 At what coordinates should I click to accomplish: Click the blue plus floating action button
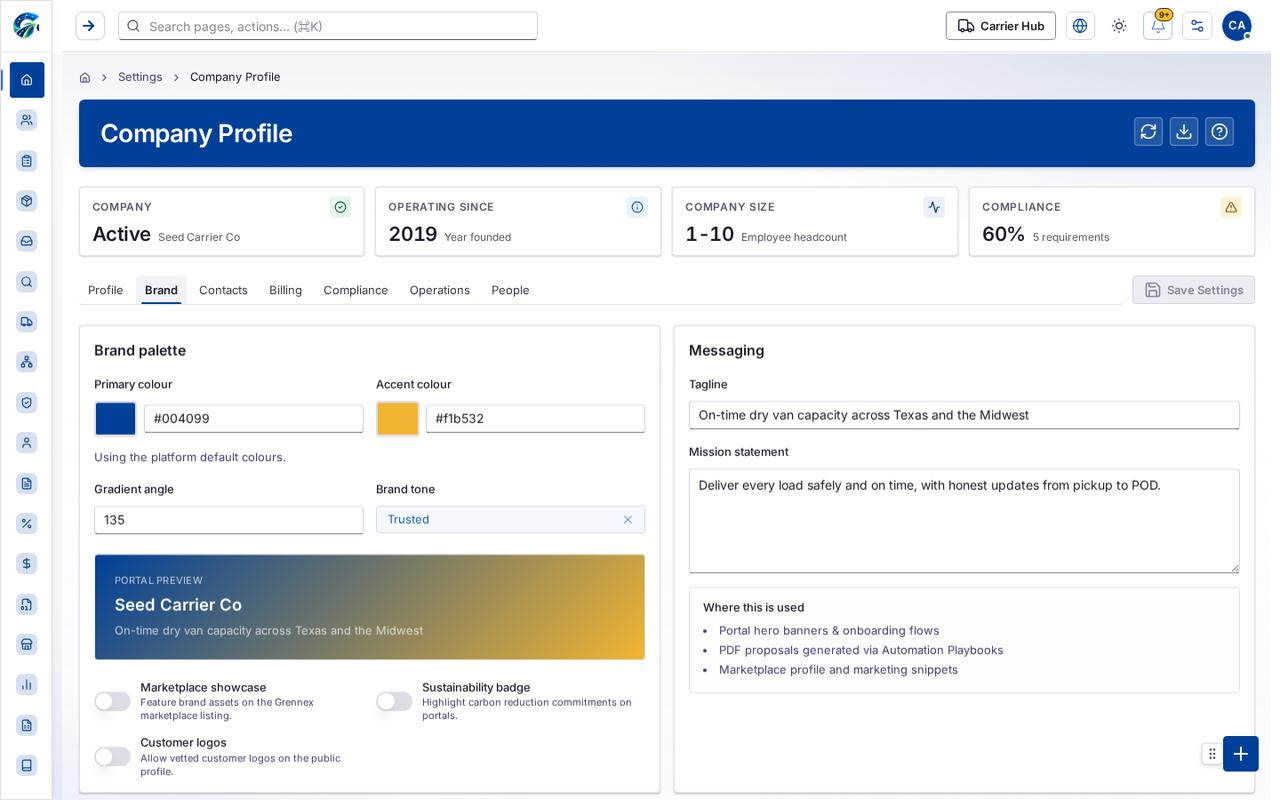point(1240,754)
